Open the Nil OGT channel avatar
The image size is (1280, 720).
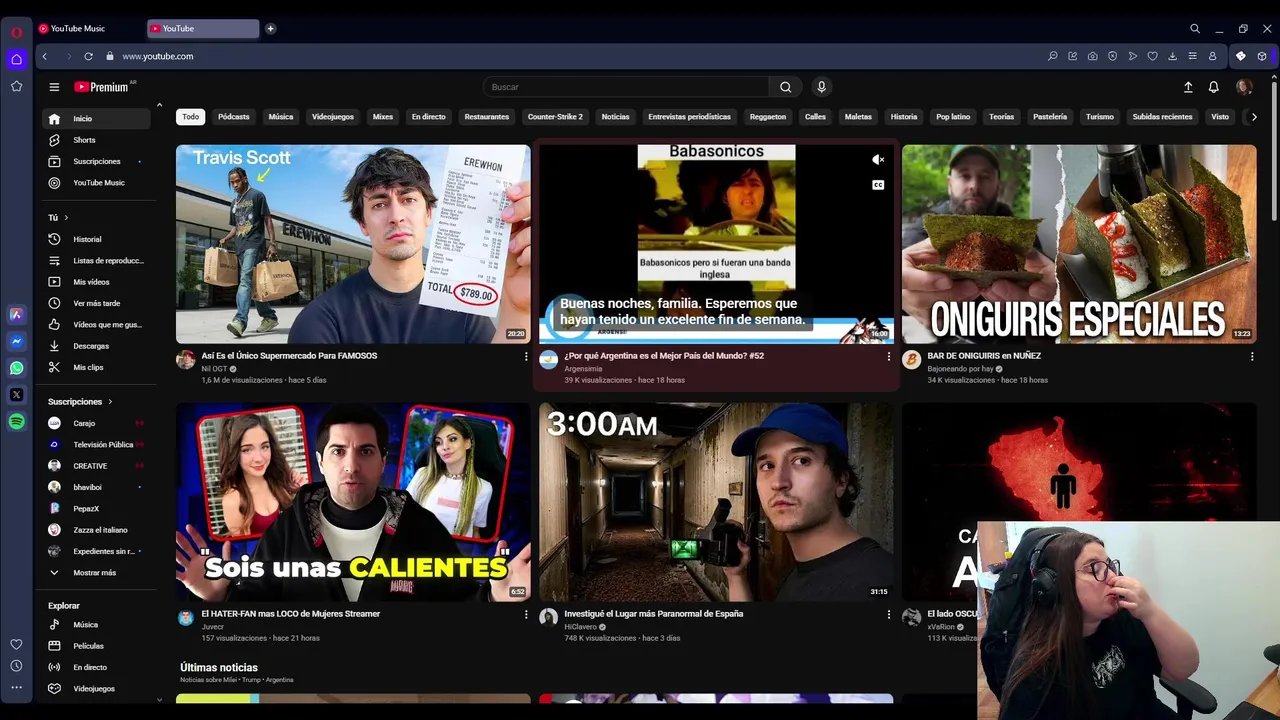(x=185, y=360)
